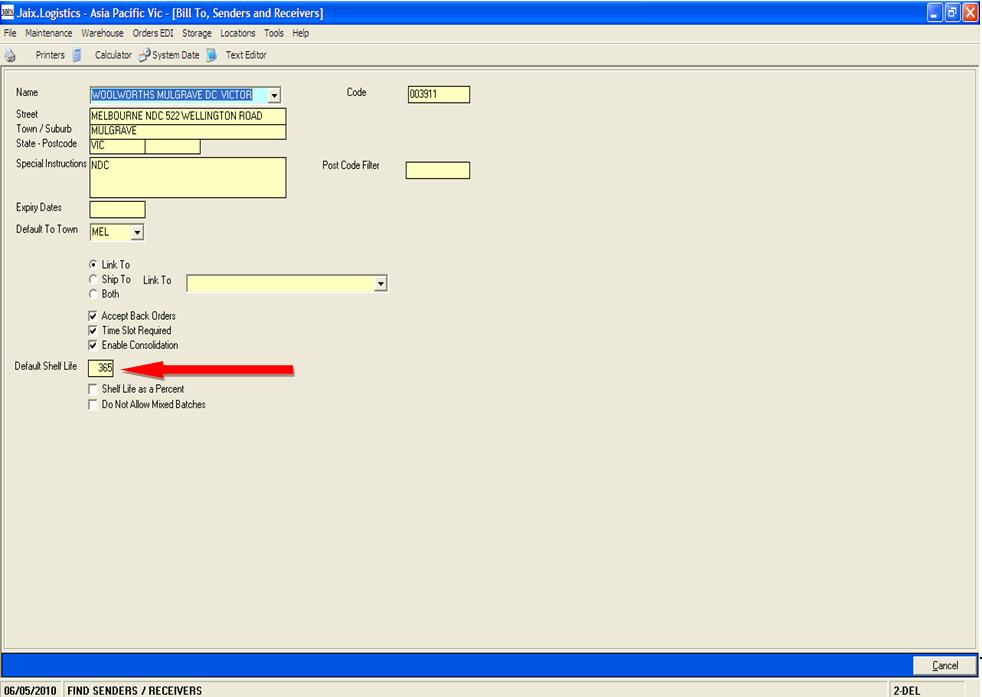Select the Ship To radio button
This screenshot has width=982, height=697.
93,279
